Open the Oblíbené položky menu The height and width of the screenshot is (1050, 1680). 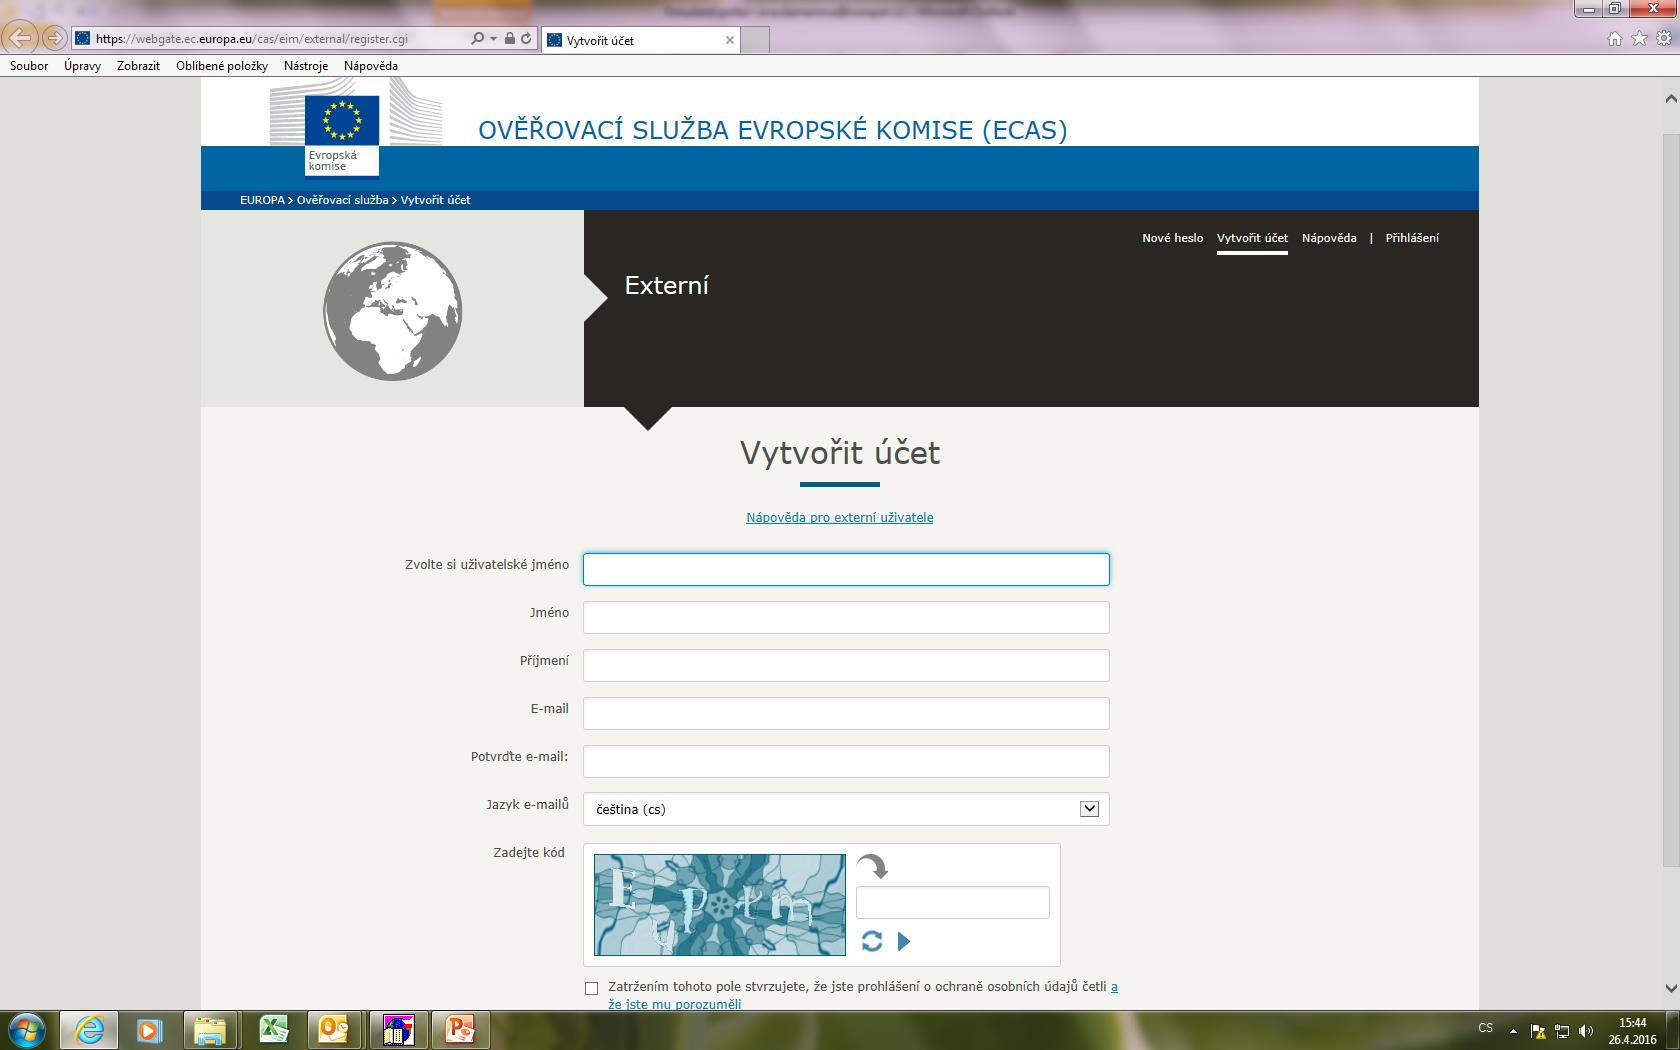pyautogui.click(x=222, y=66)
